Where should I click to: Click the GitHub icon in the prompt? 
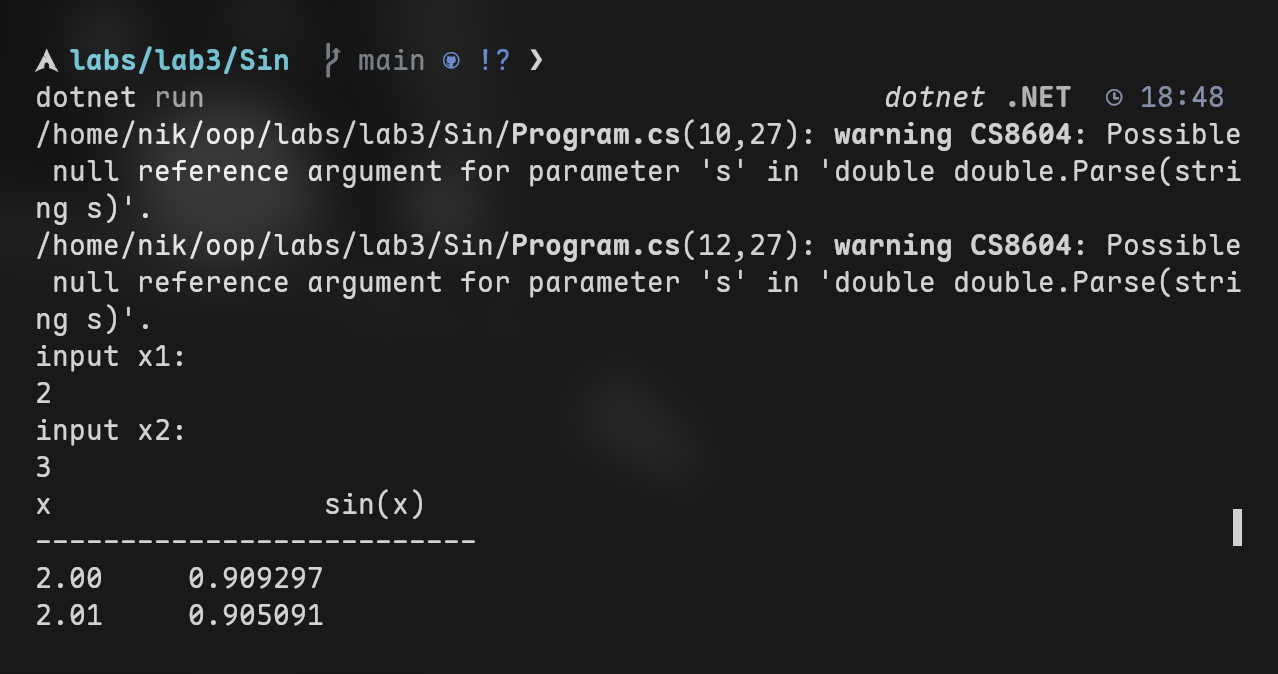click(x=451, y=61)
